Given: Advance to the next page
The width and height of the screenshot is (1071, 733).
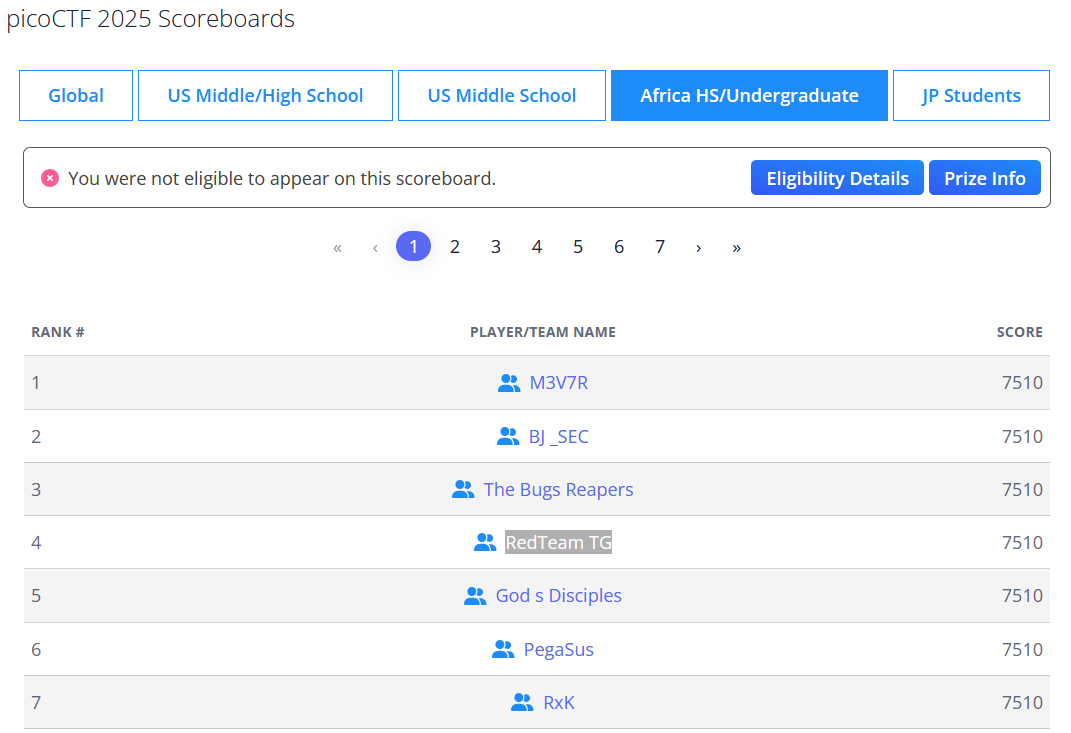Looking at the screenshot, I should click(698, 247).
